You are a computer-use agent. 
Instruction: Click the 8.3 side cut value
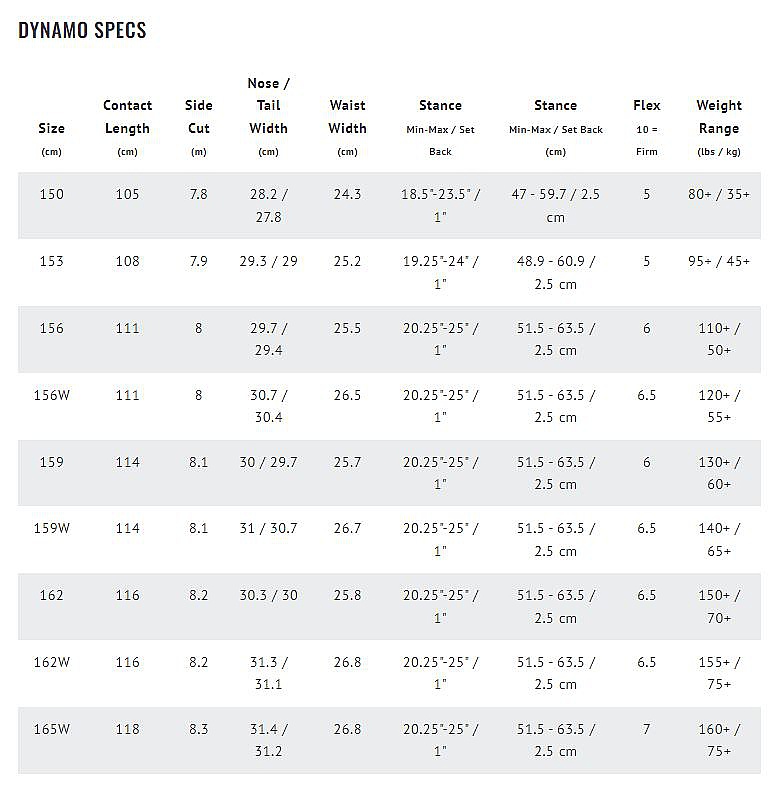(199, 729)
